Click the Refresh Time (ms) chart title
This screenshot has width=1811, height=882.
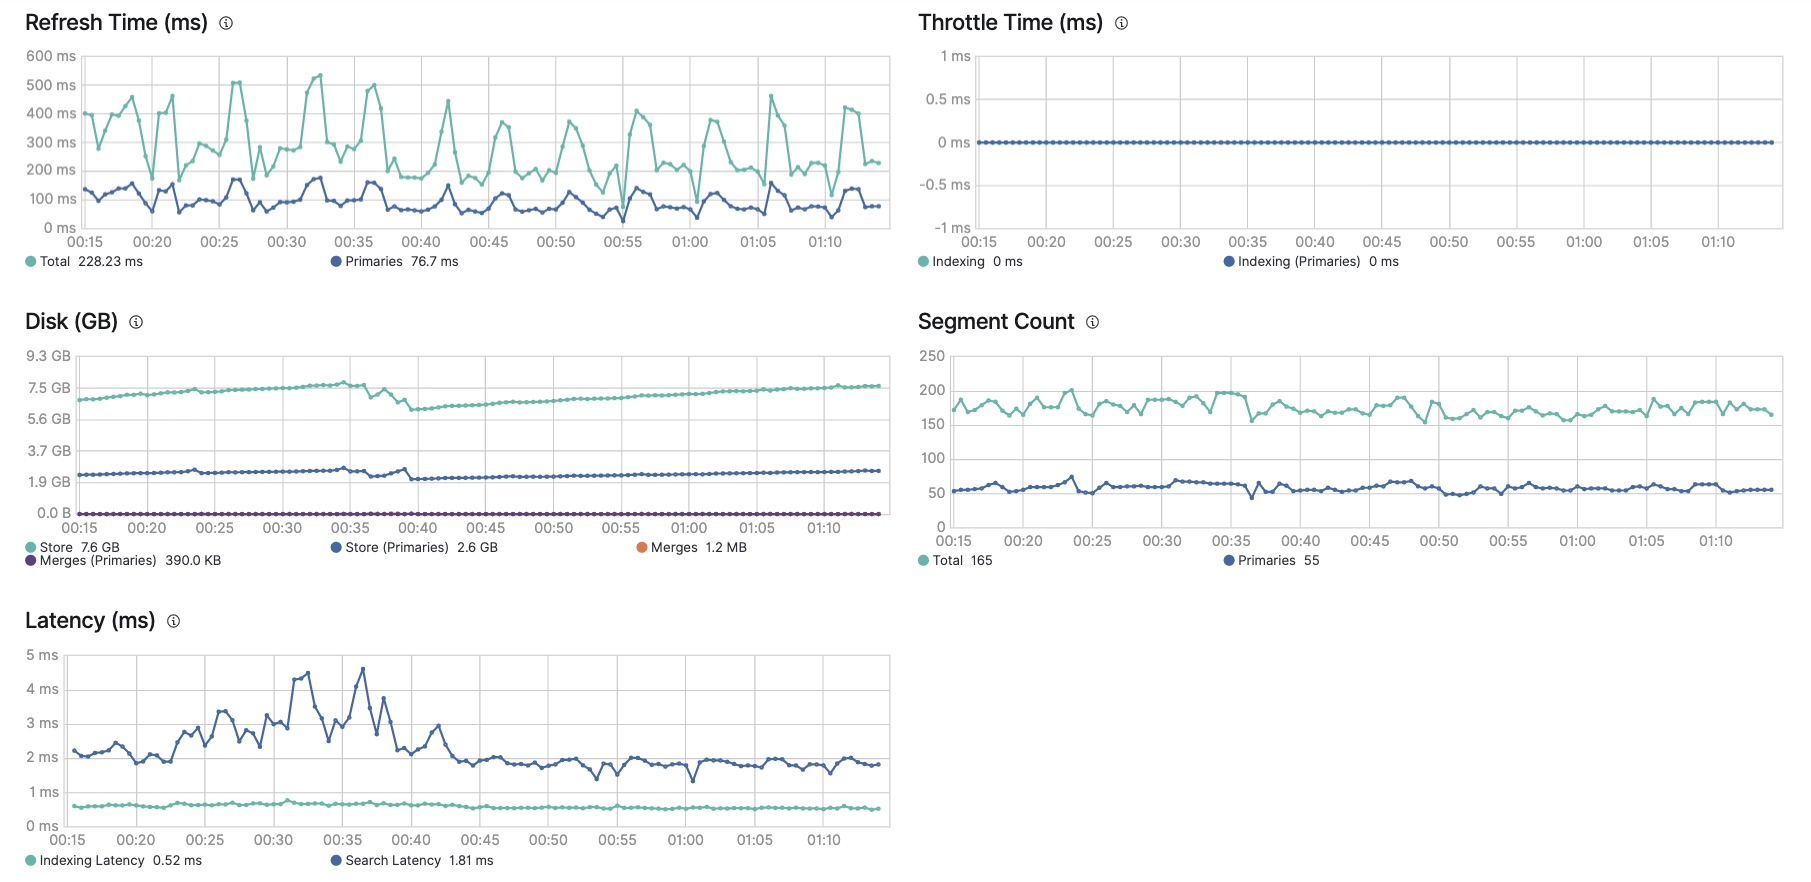116,23
